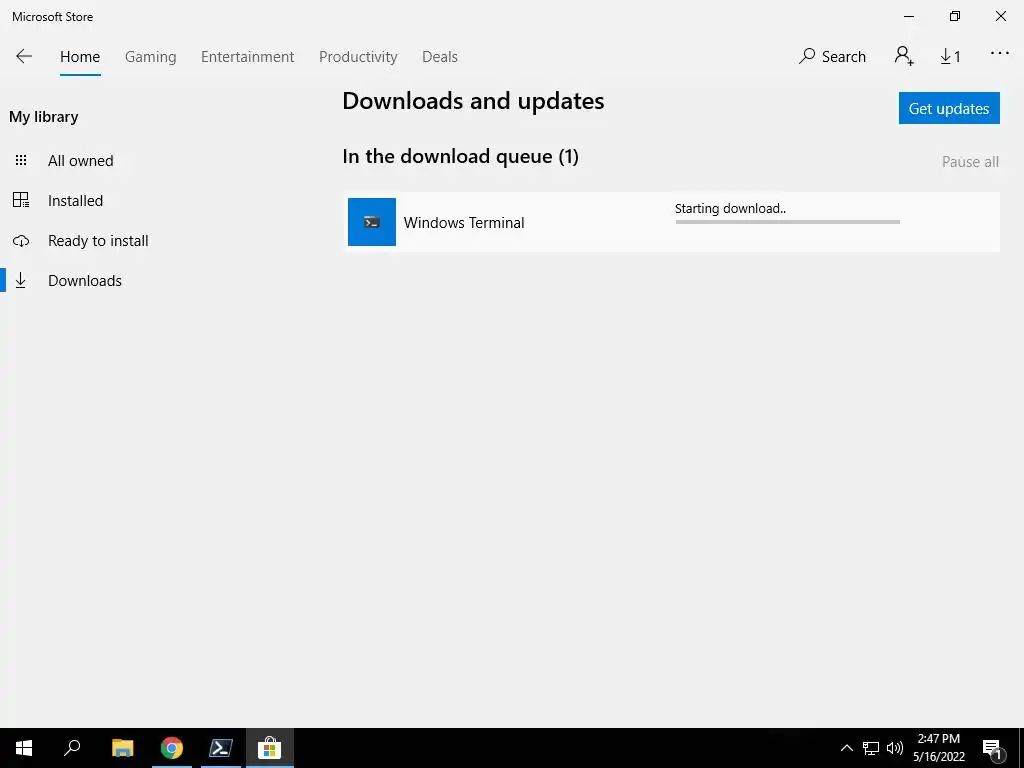Click the network tray icon

(x=871, y=748)
